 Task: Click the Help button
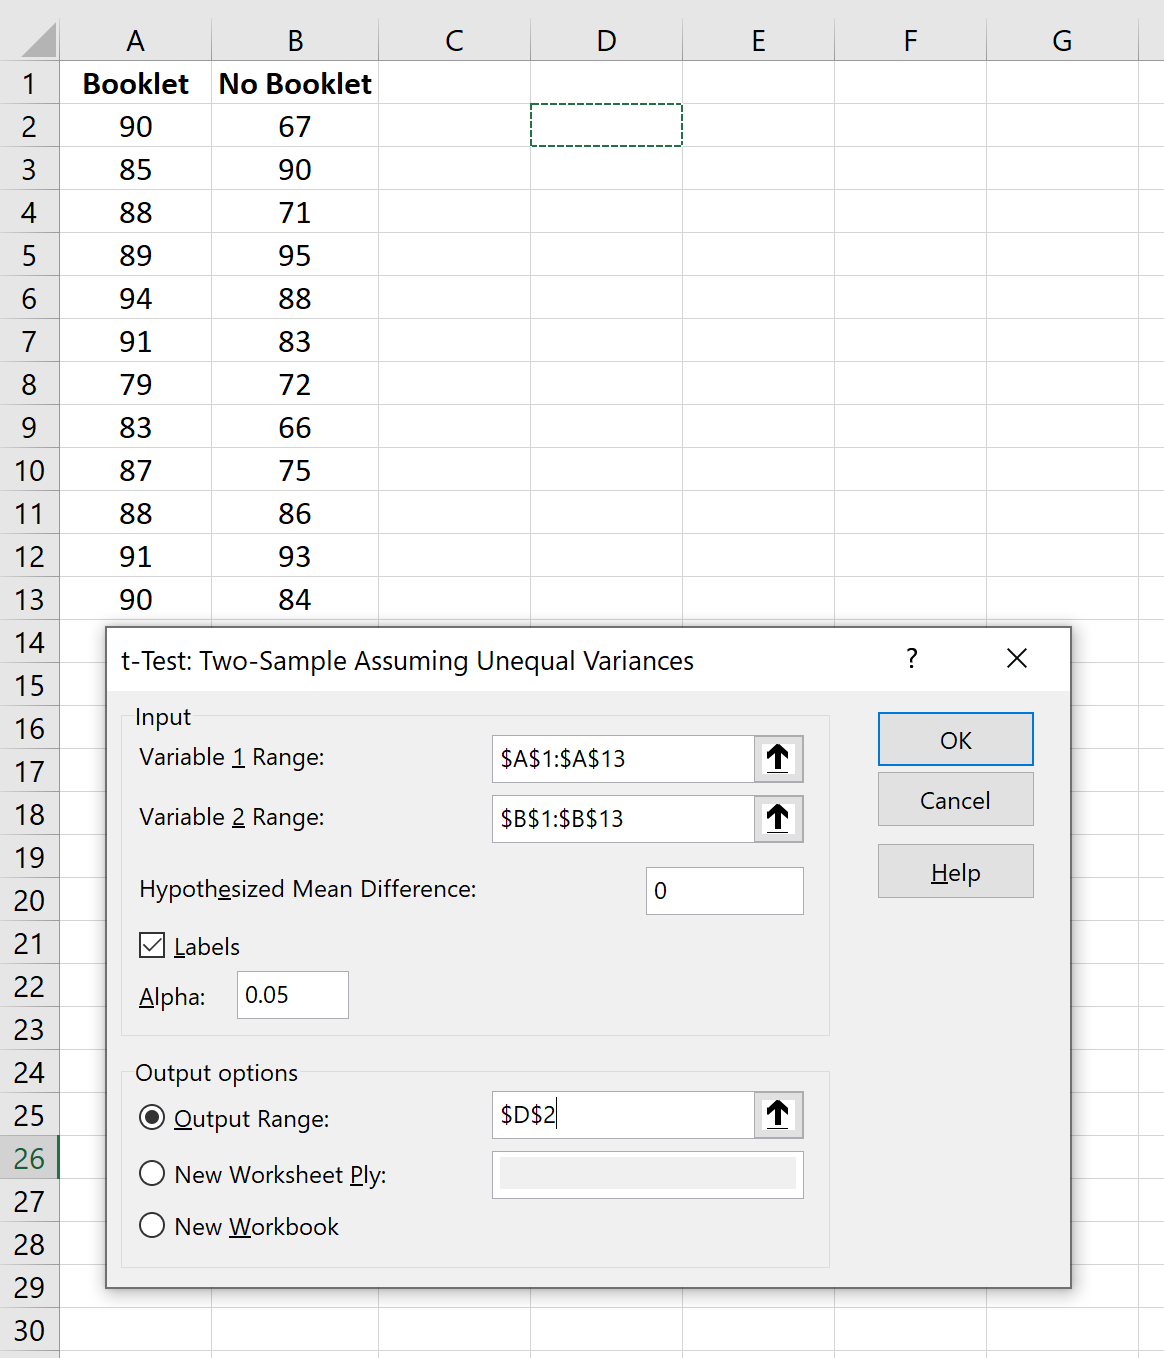(x=954, y=871)
